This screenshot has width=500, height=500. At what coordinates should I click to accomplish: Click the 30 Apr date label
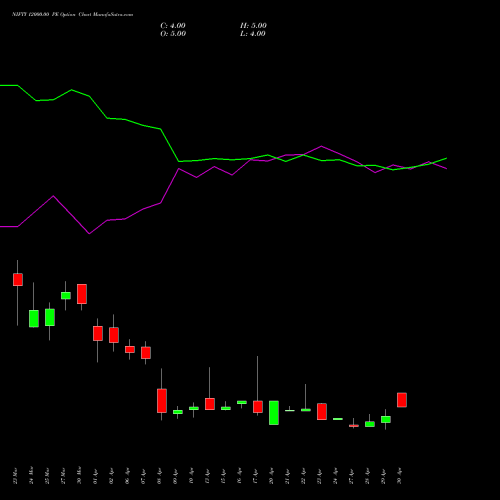399,476
